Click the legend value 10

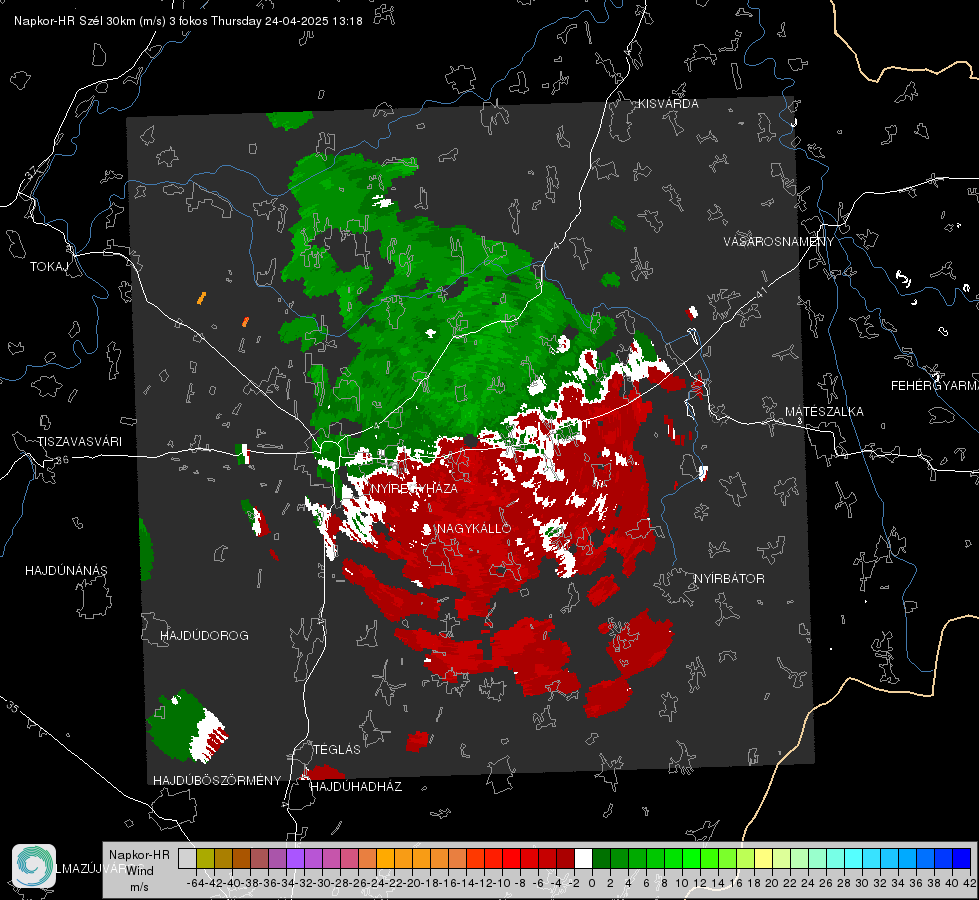click(x=682, y=883)
